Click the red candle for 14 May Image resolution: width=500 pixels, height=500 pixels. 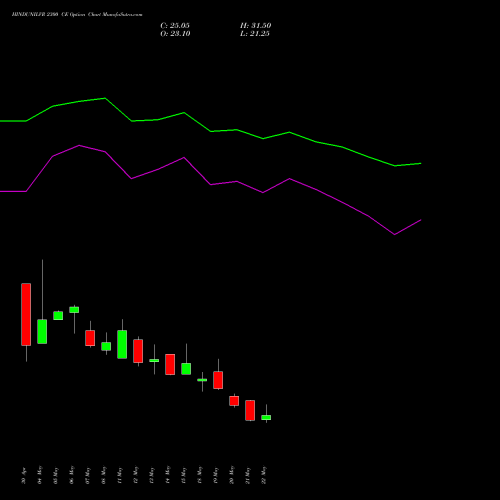(x=170, y=364)
